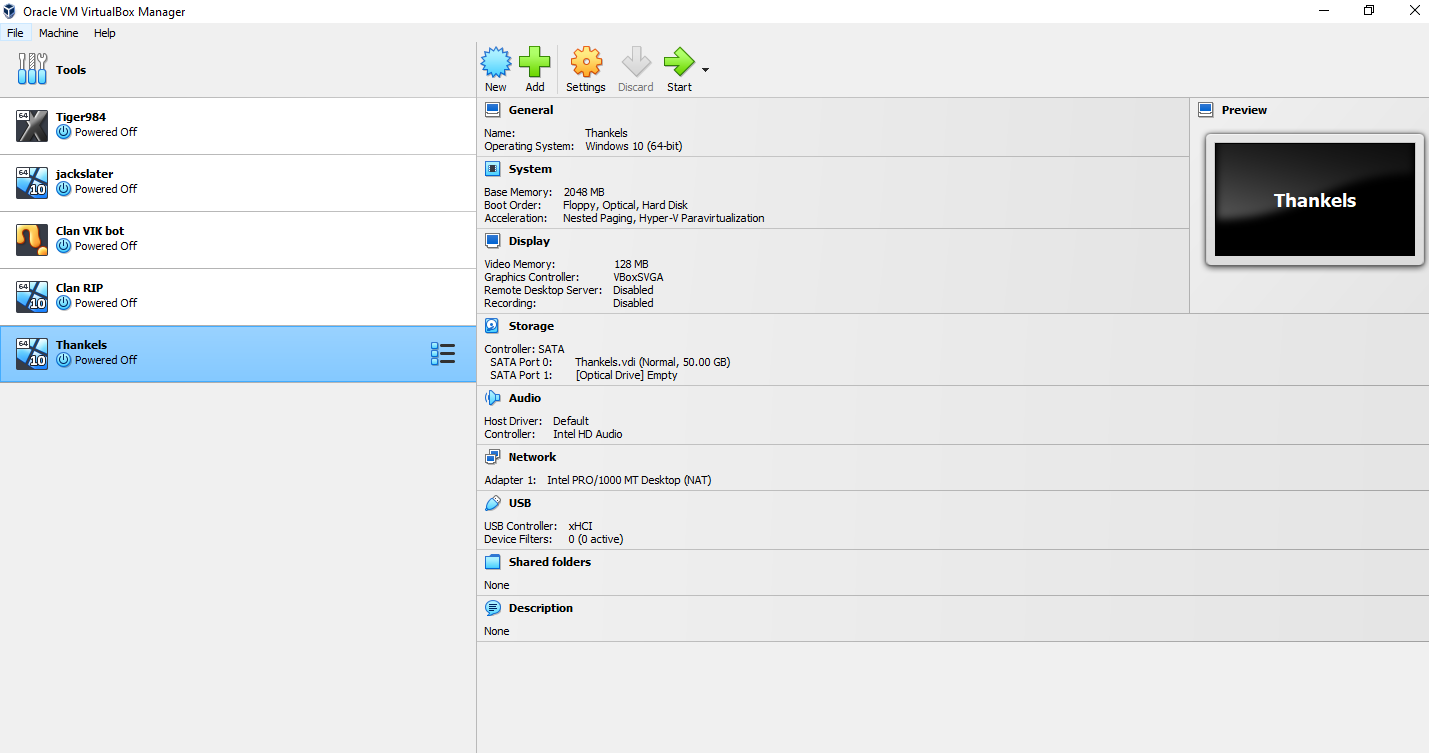Click the Thankels VM icon
This screenshot has width=1429, height=753.
click(32, 354)
